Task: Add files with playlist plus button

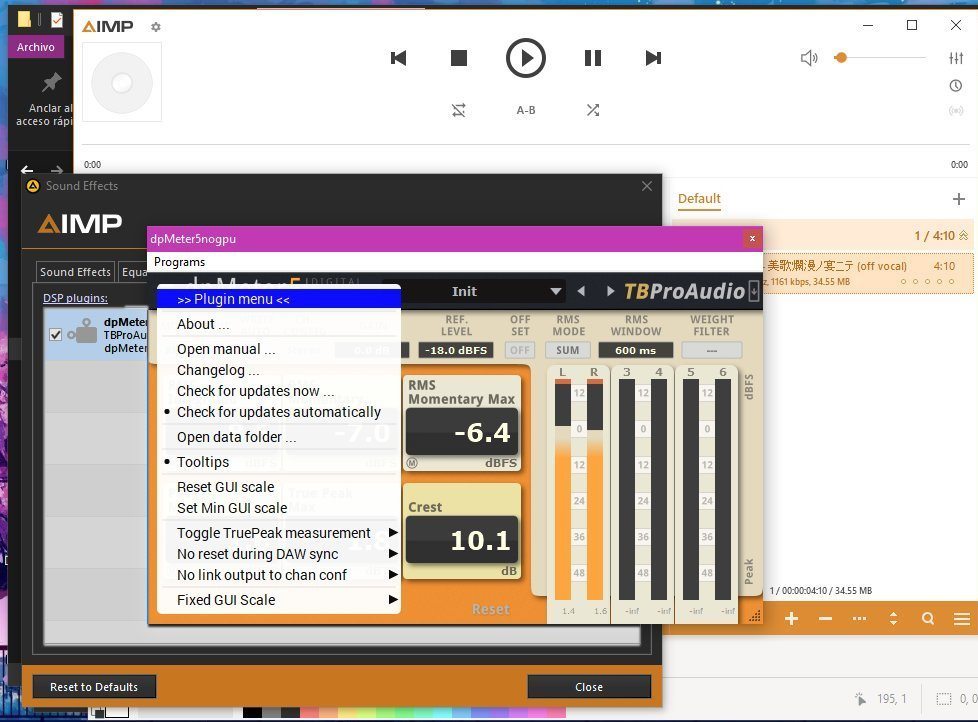Action: [792, 619]
